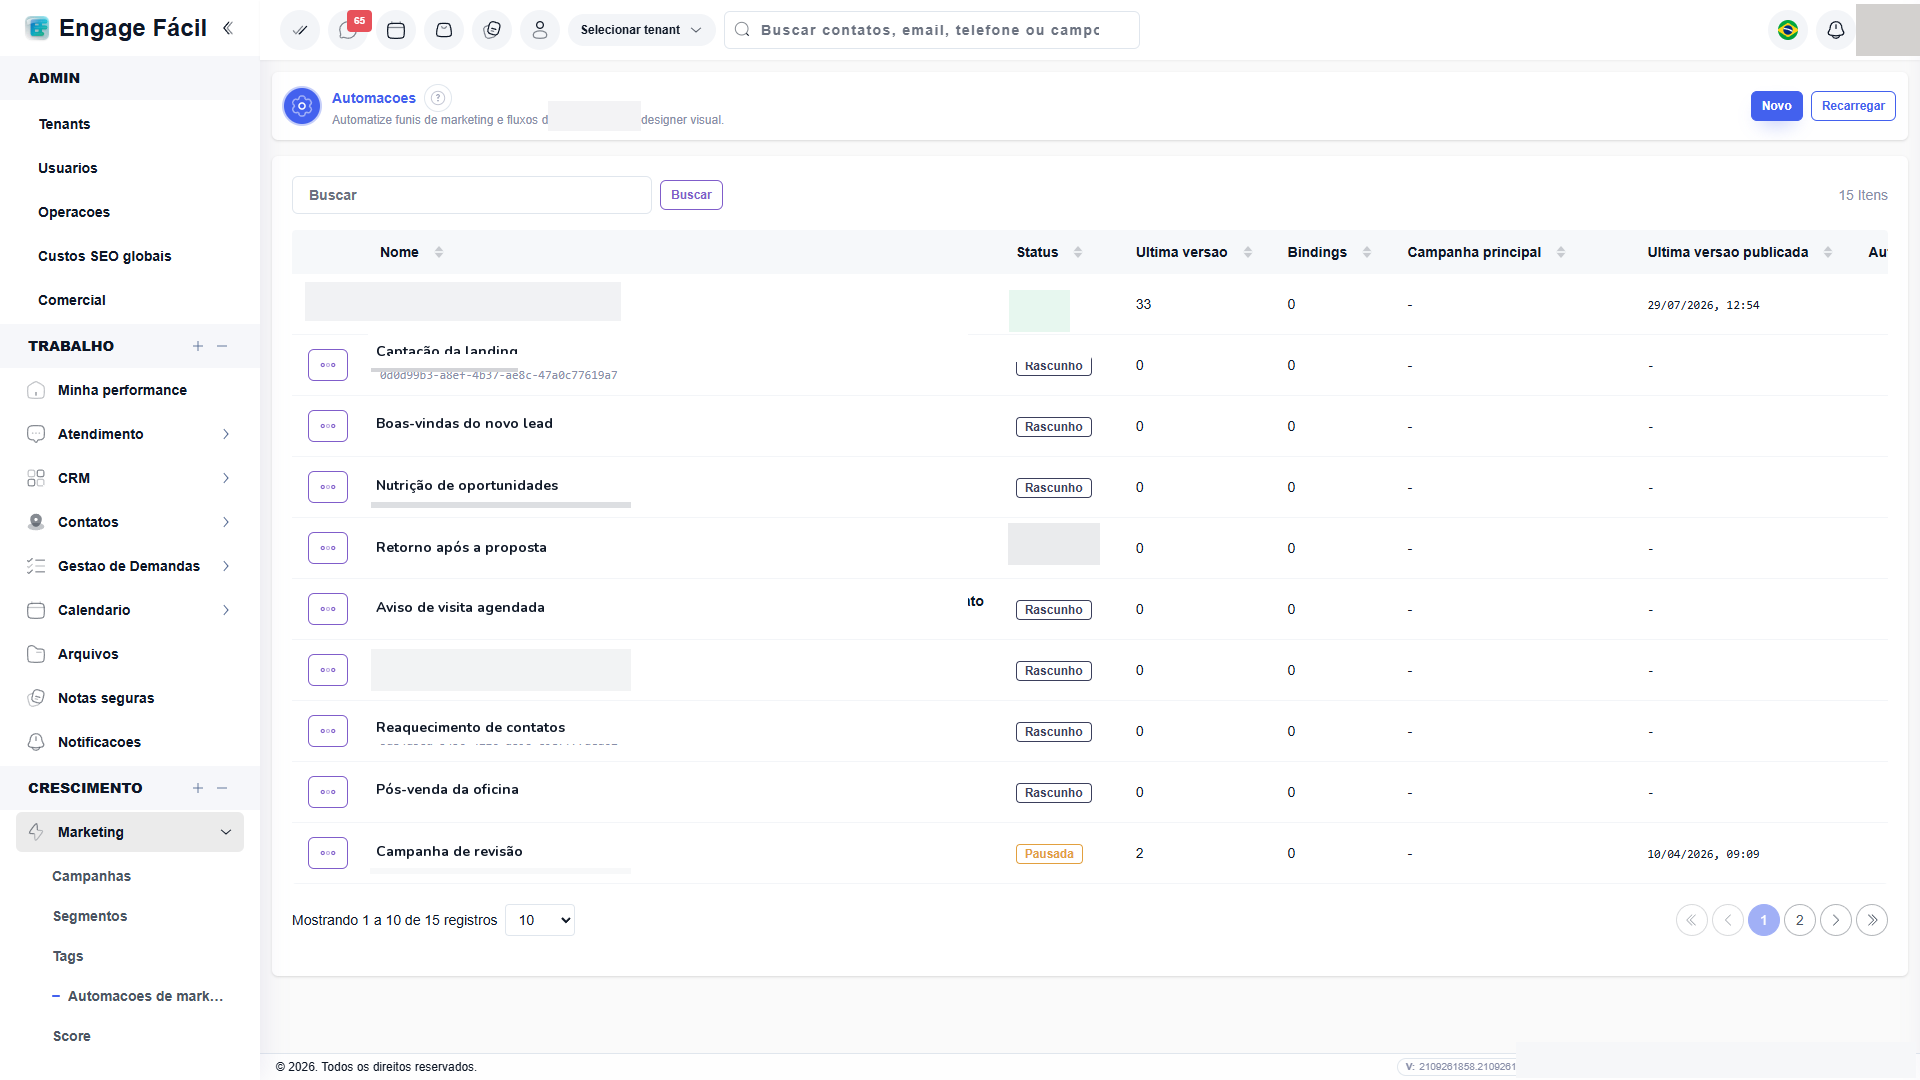1920x1080 pixels.
Task: Open Minha performance in sidebar
Action: [x=122, y=390]
